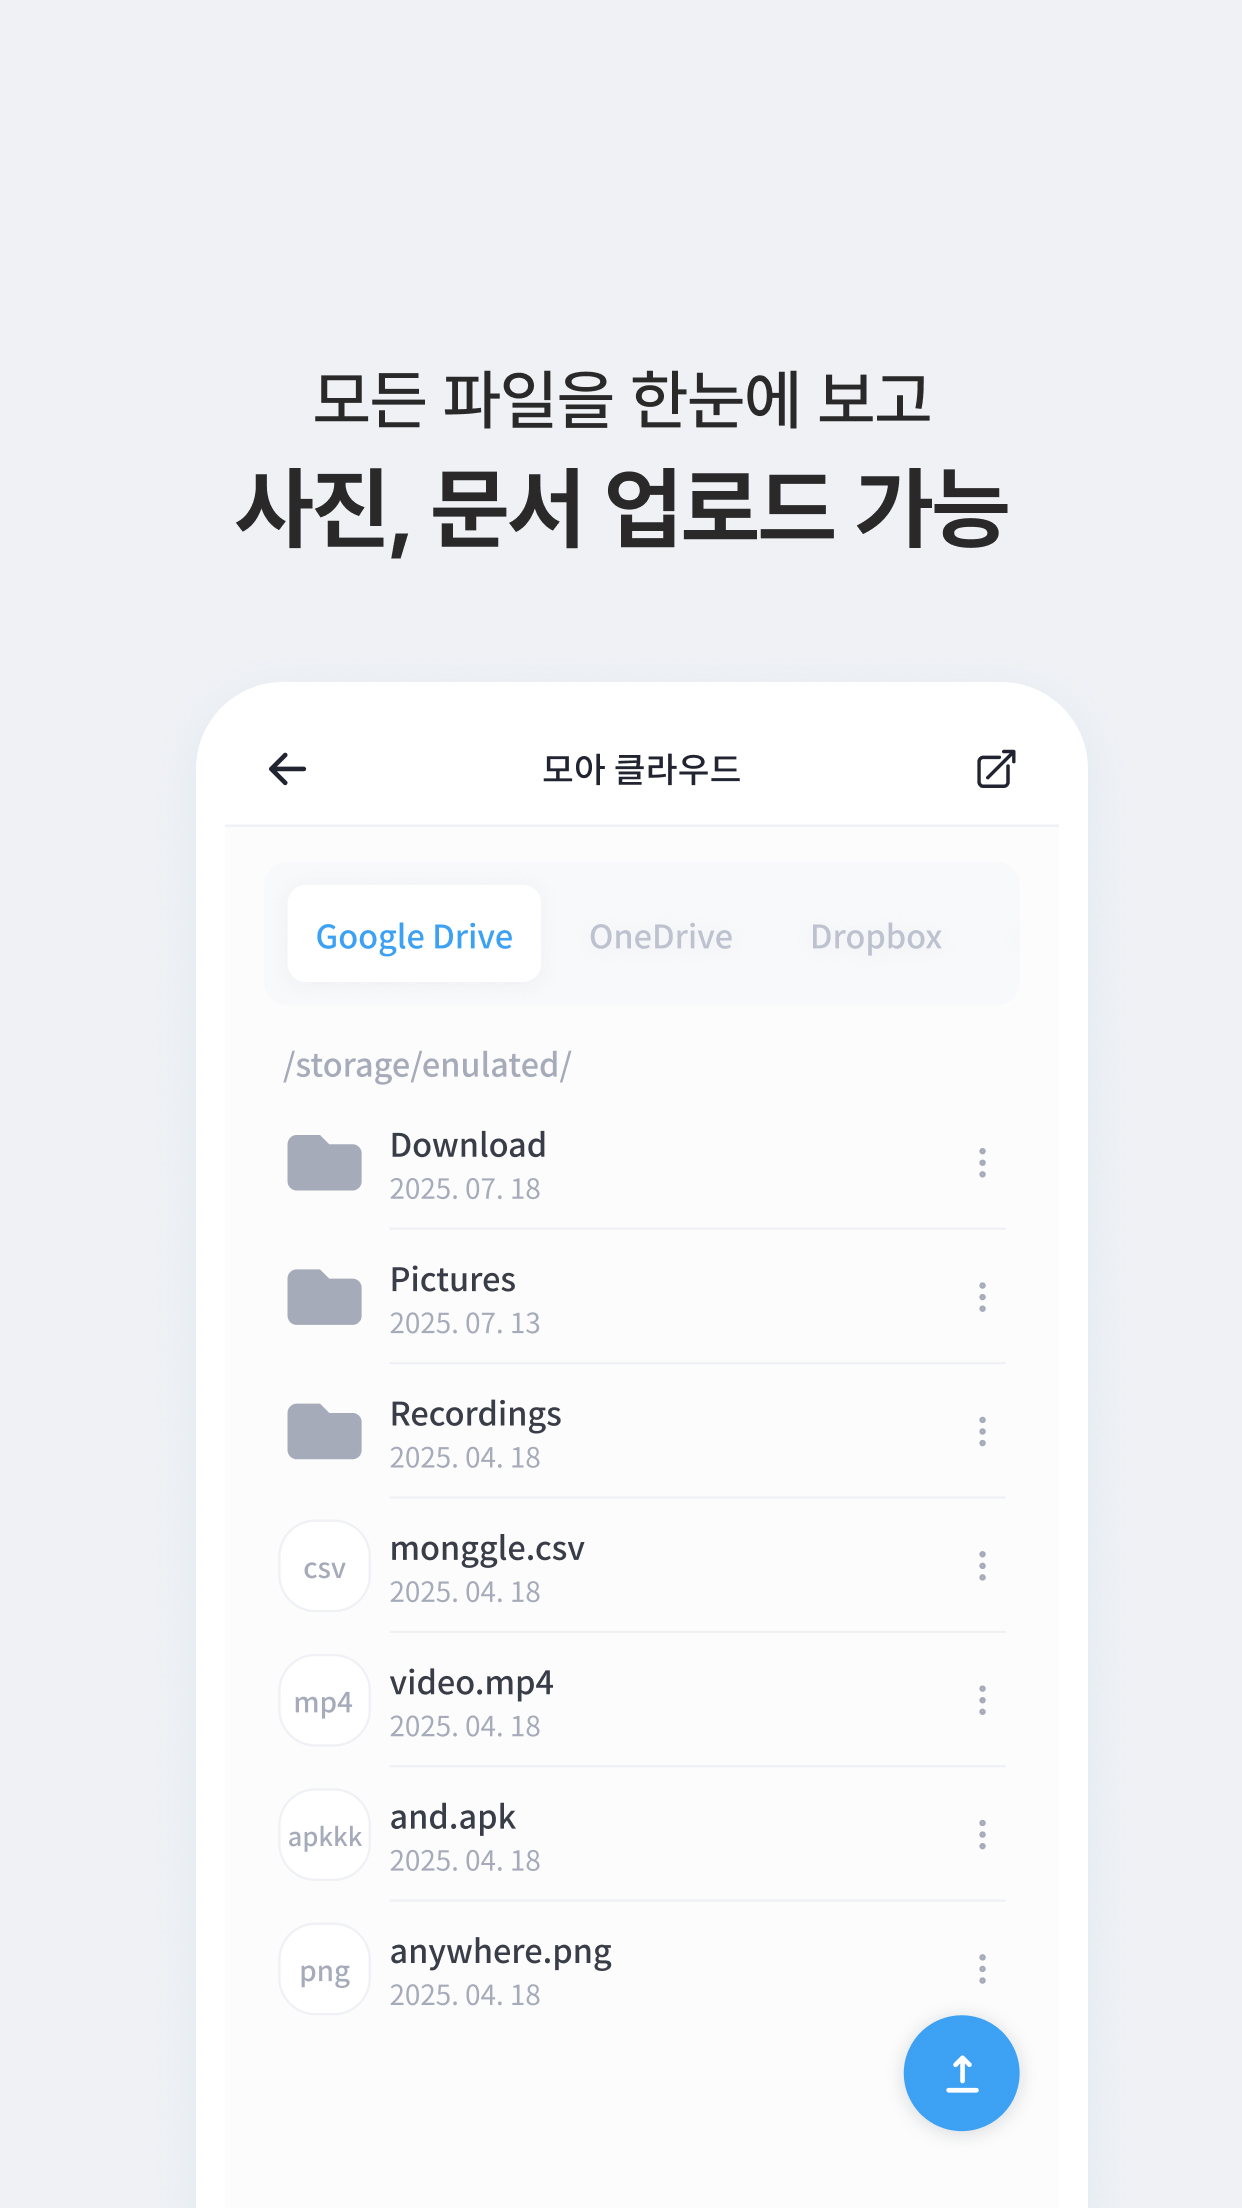Open the Pictures folder icon
Image resolution: width=1242 pixels, height=2208 pixels.
324,1297
